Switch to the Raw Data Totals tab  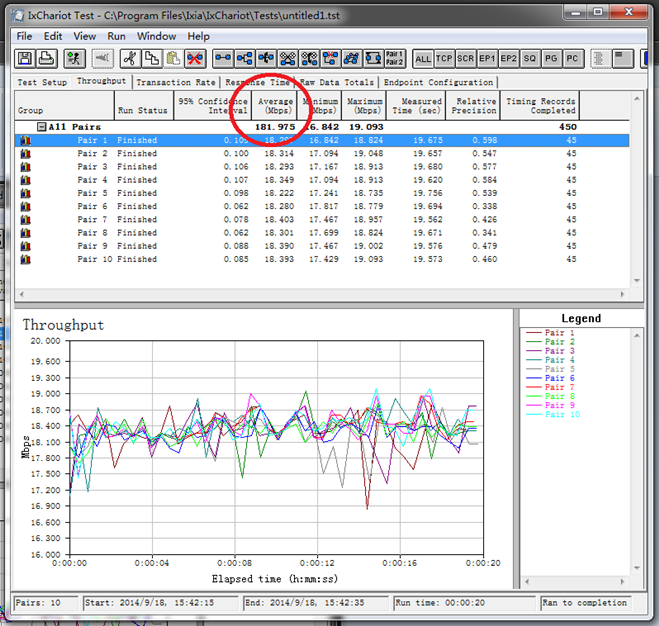(x=337, y=82)
